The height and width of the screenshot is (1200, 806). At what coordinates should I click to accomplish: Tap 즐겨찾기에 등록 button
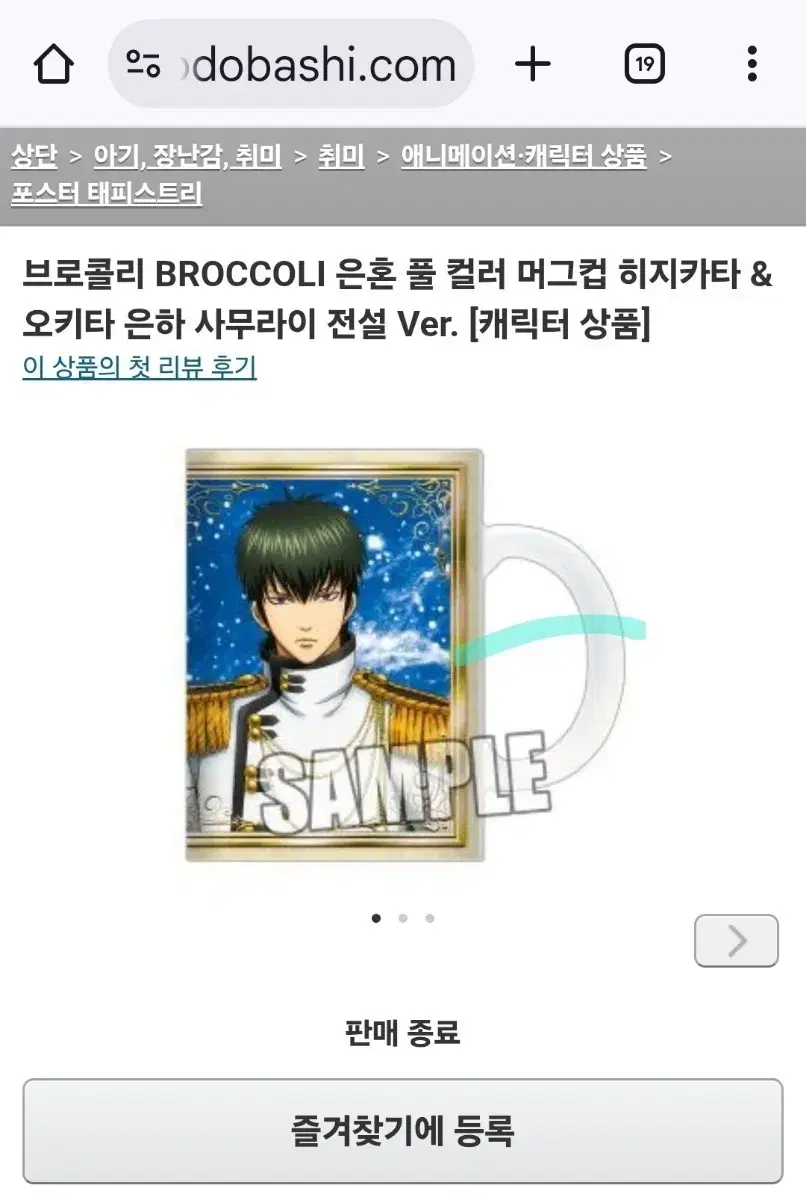click(403, 1131)
